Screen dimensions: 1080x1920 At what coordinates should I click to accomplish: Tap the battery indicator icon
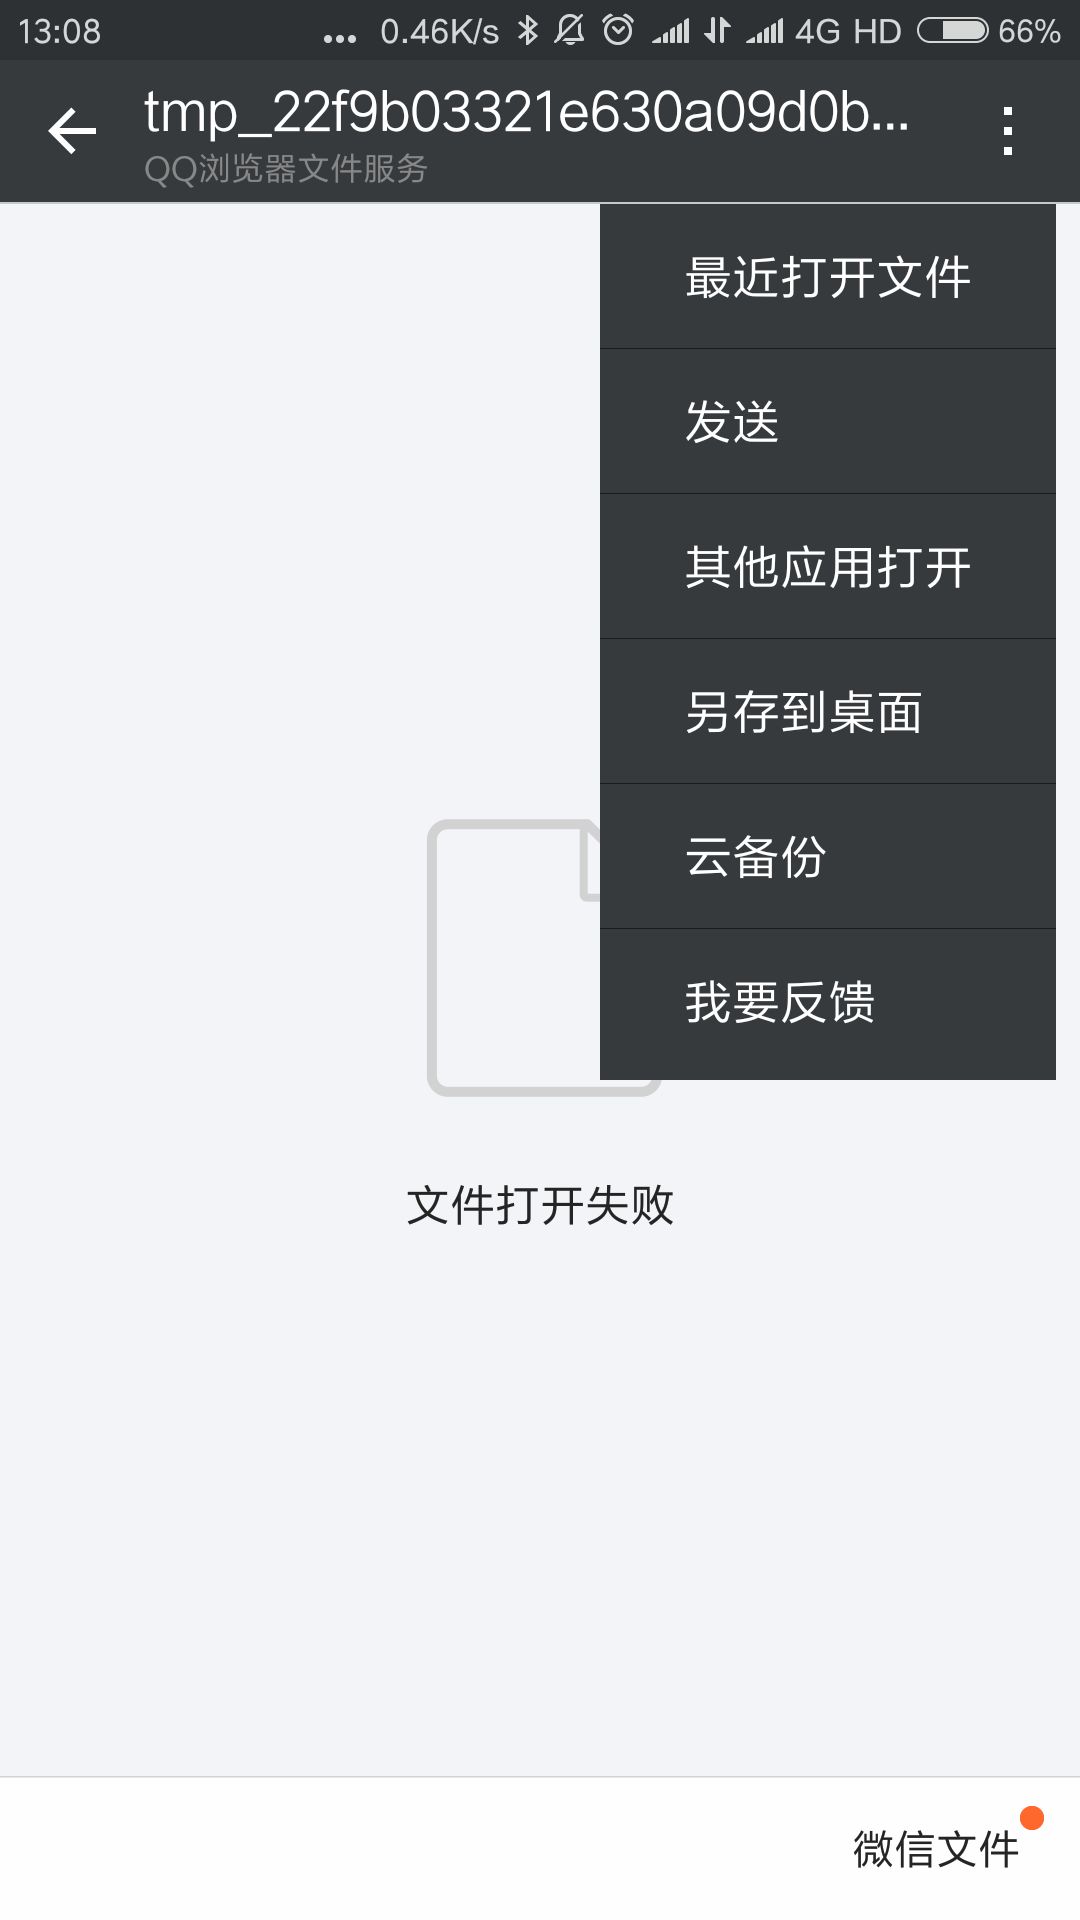click(x=953, y=31)
